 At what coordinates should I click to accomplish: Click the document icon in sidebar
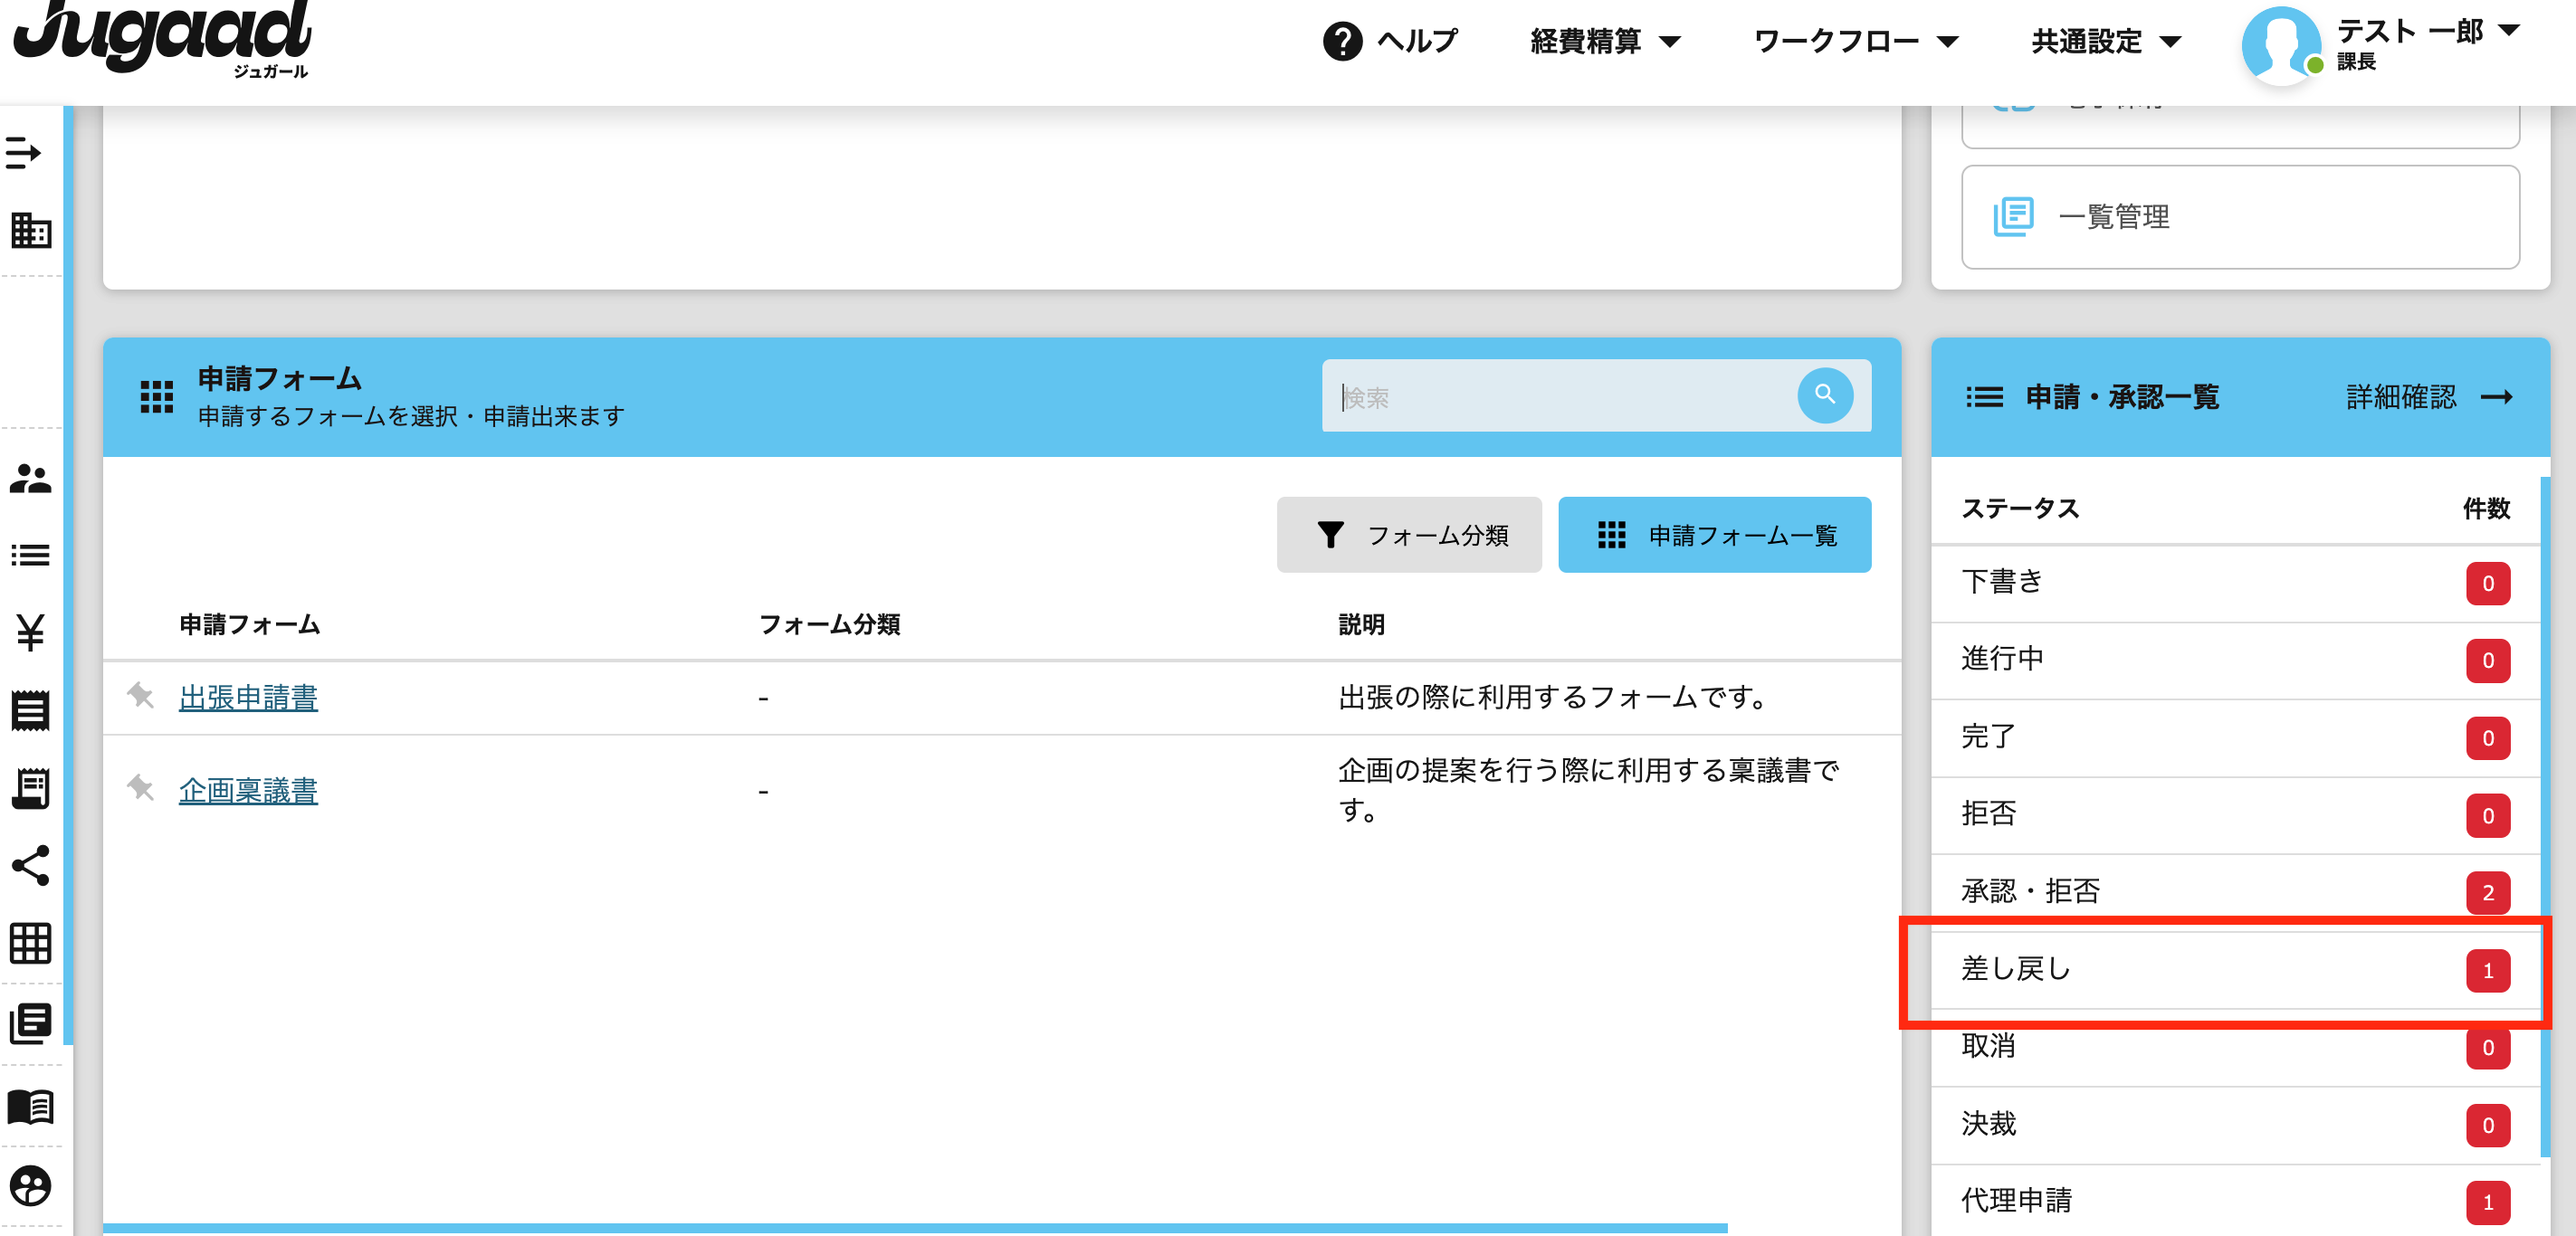point(31,1024)
